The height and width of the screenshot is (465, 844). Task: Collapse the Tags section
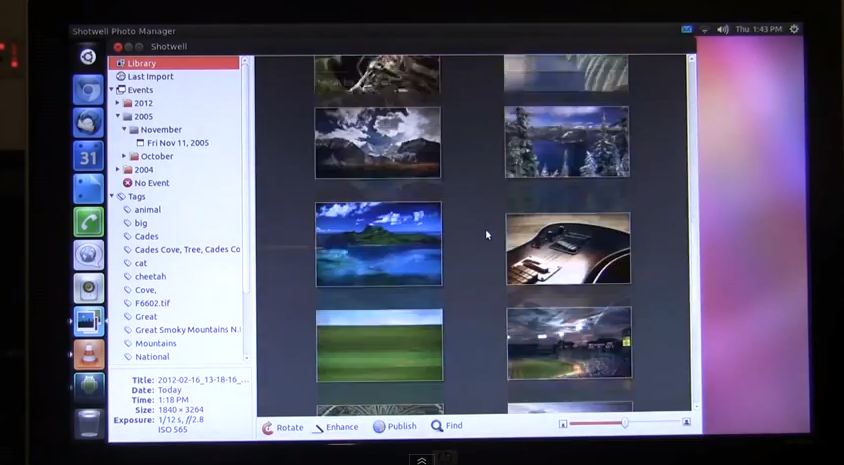(112, 197)
